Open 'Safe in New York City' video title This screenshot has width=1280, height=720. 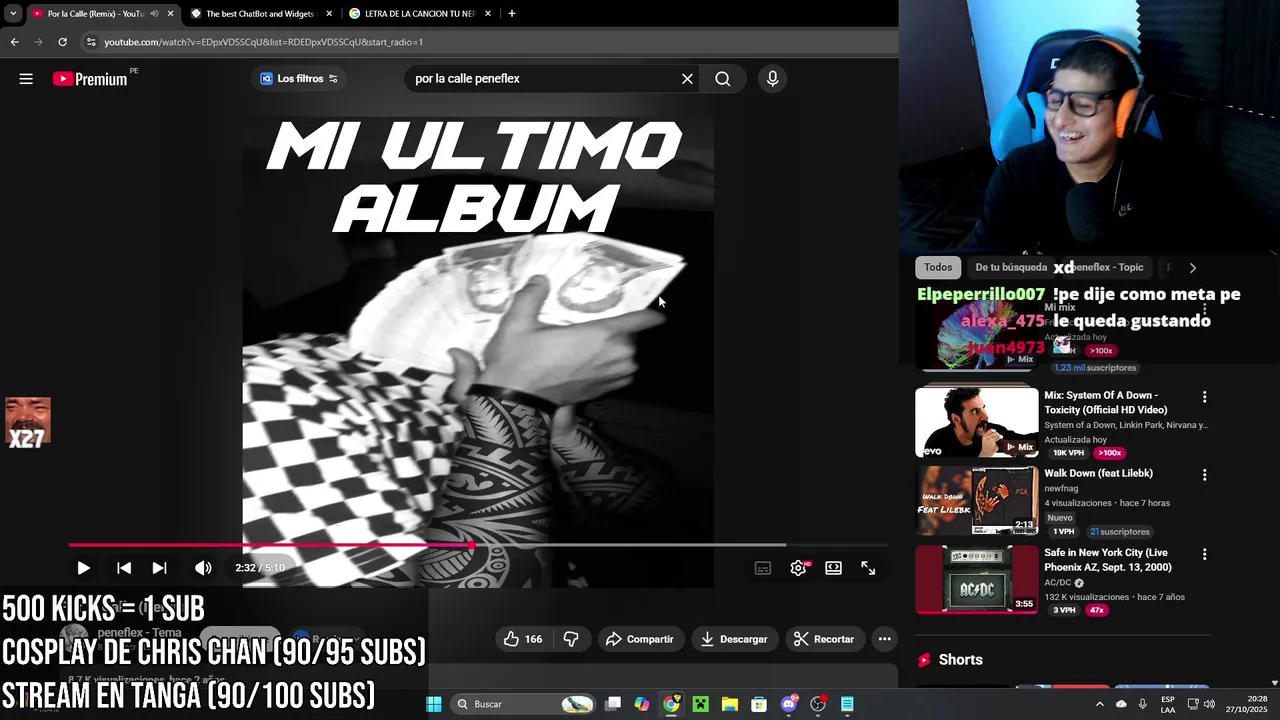coord(1108,560)
